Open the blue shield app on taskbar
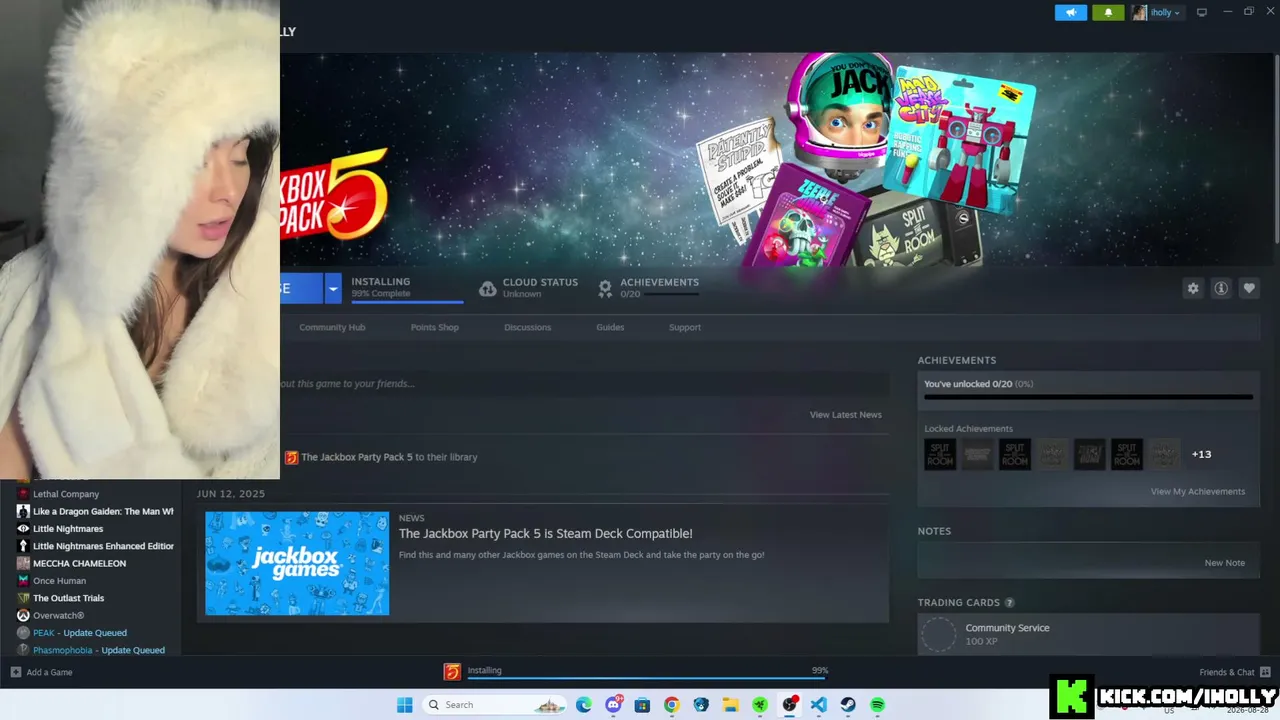 point(701,705)
